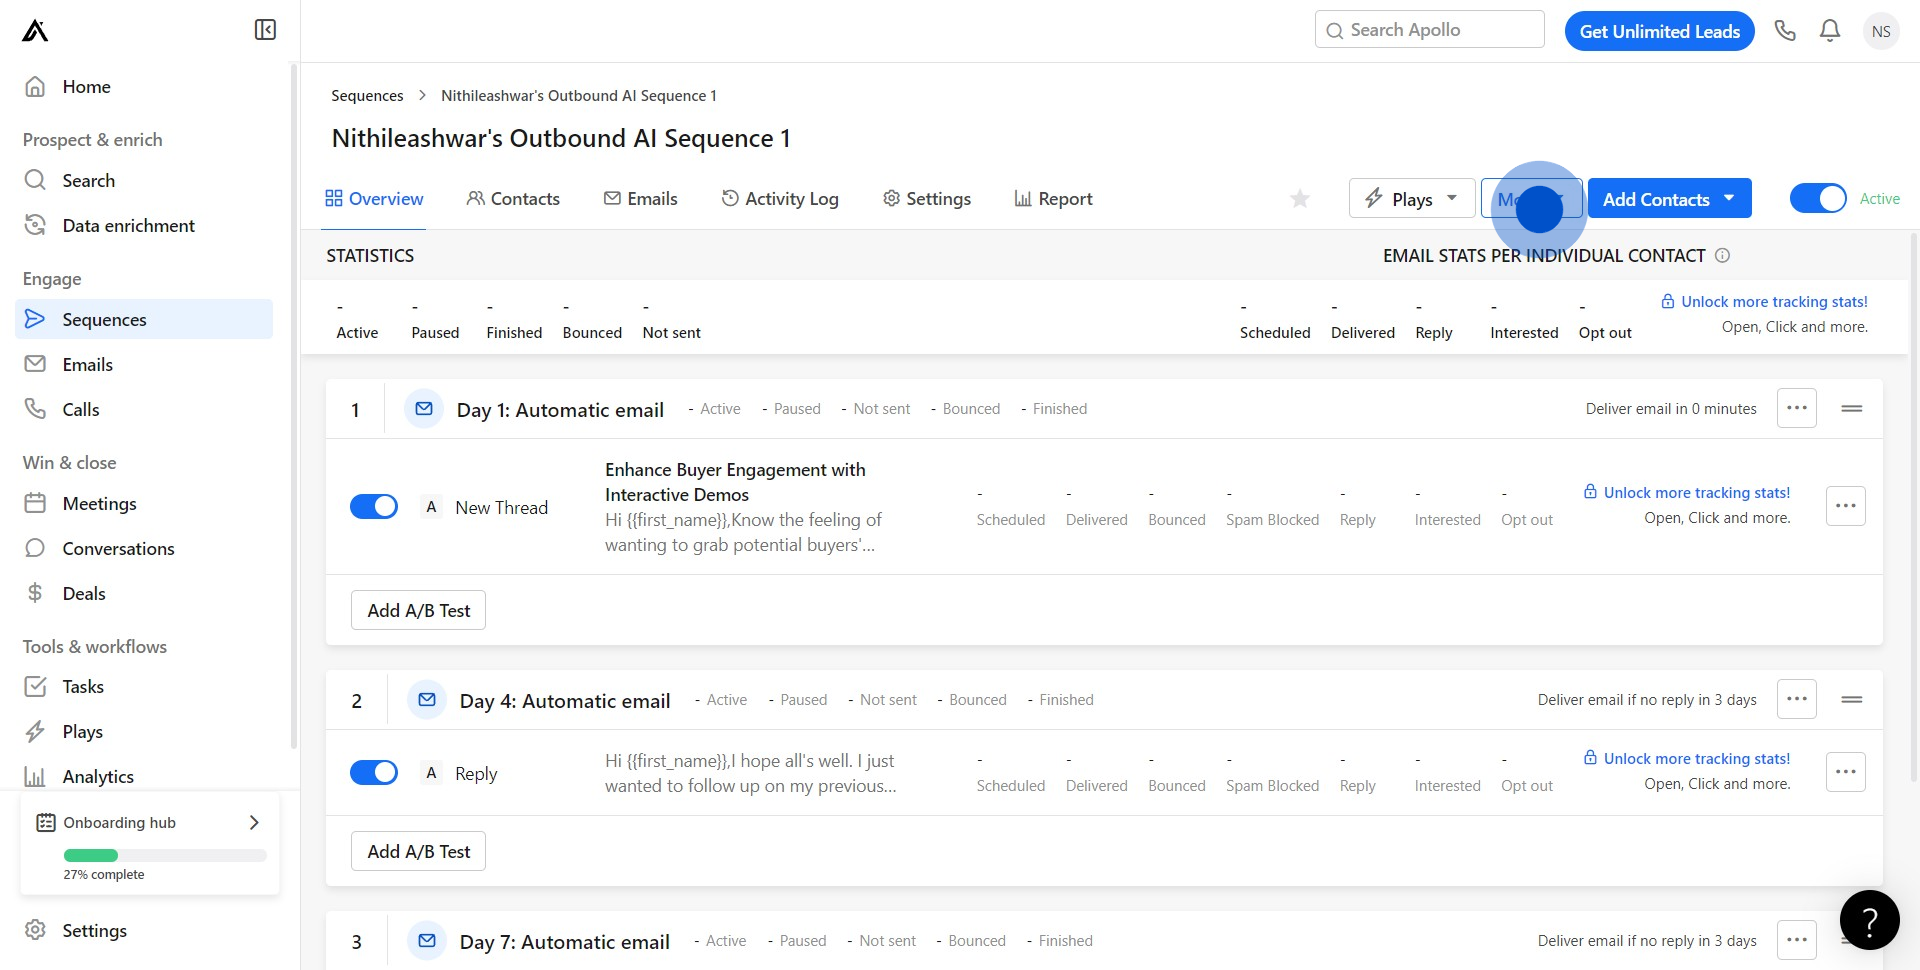Open the notifications bell
The image size is (1920, 970).
1830,31
